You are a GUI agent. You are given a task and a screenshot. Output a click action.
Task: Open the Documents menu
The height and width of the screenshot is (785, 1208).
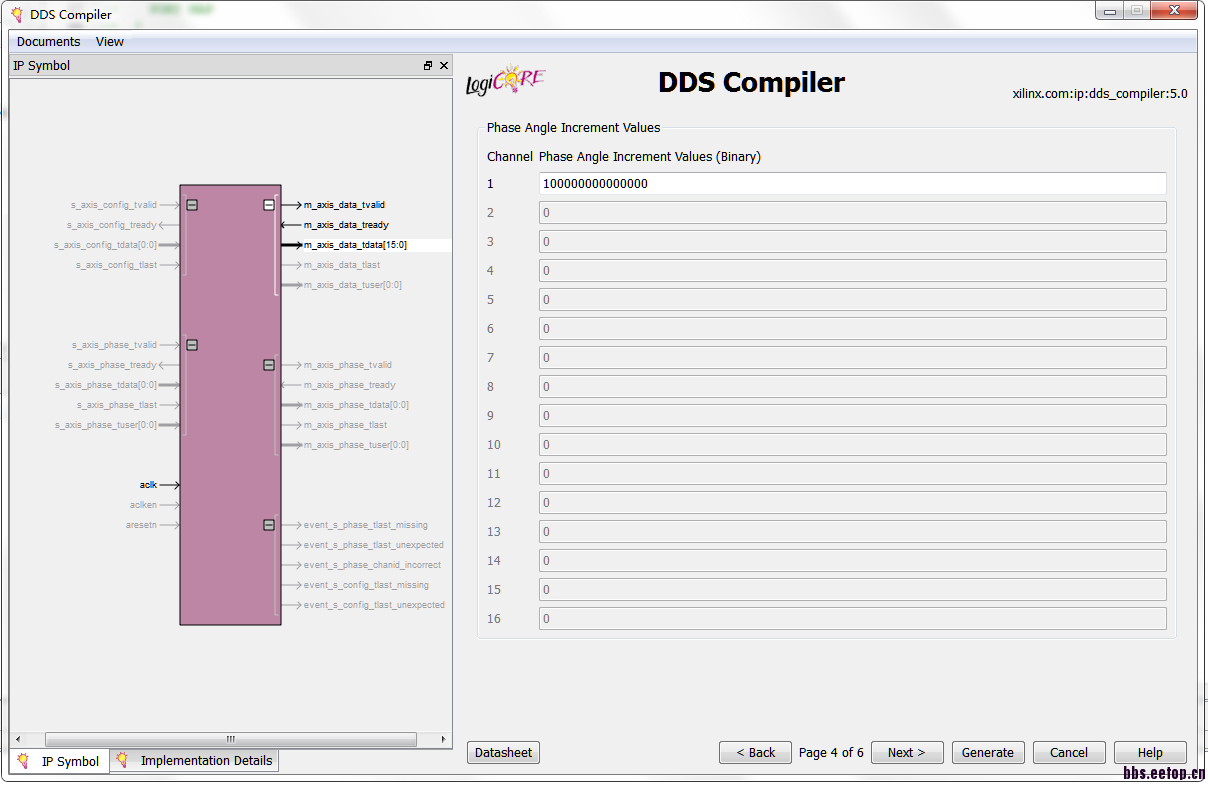point(48,42)
